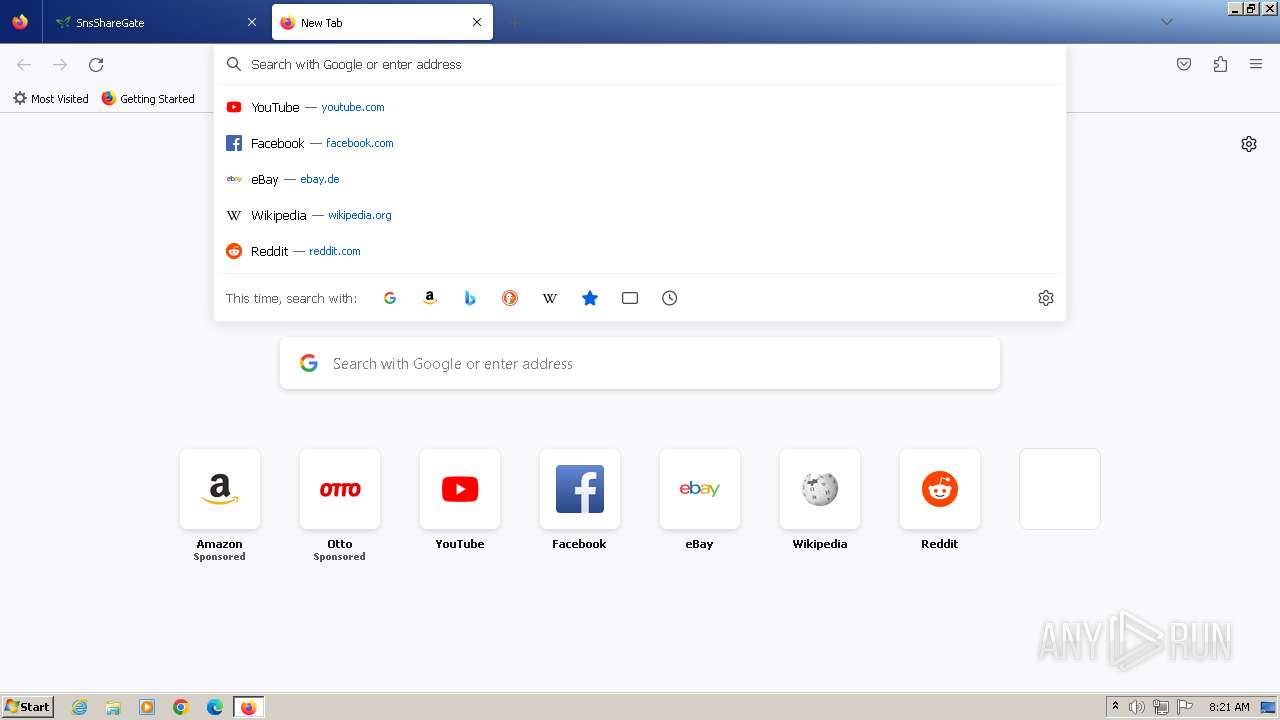The image size is (1280, 720).
Task: Go forward one page
Action: coord(60,64)
